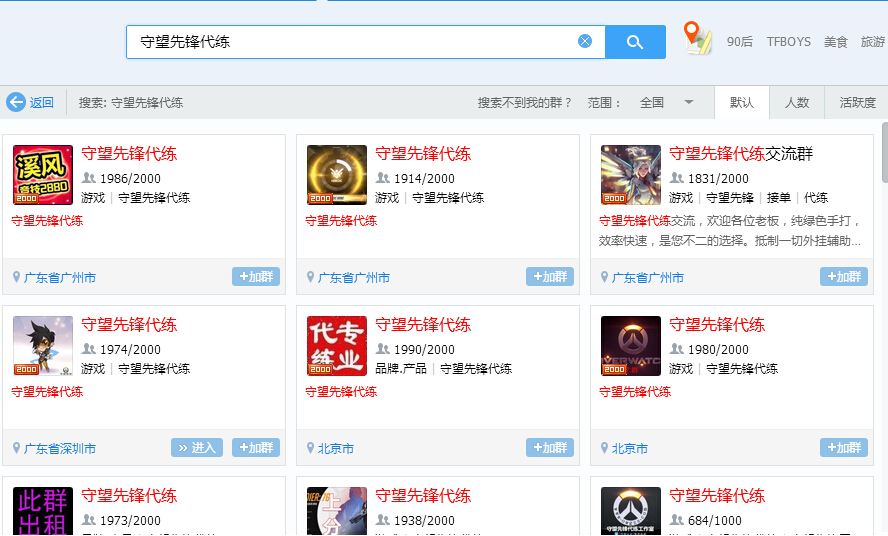Open 搜索不到我的群？ help link
This screenshot has width=888, height=536.
click(524, 103)
